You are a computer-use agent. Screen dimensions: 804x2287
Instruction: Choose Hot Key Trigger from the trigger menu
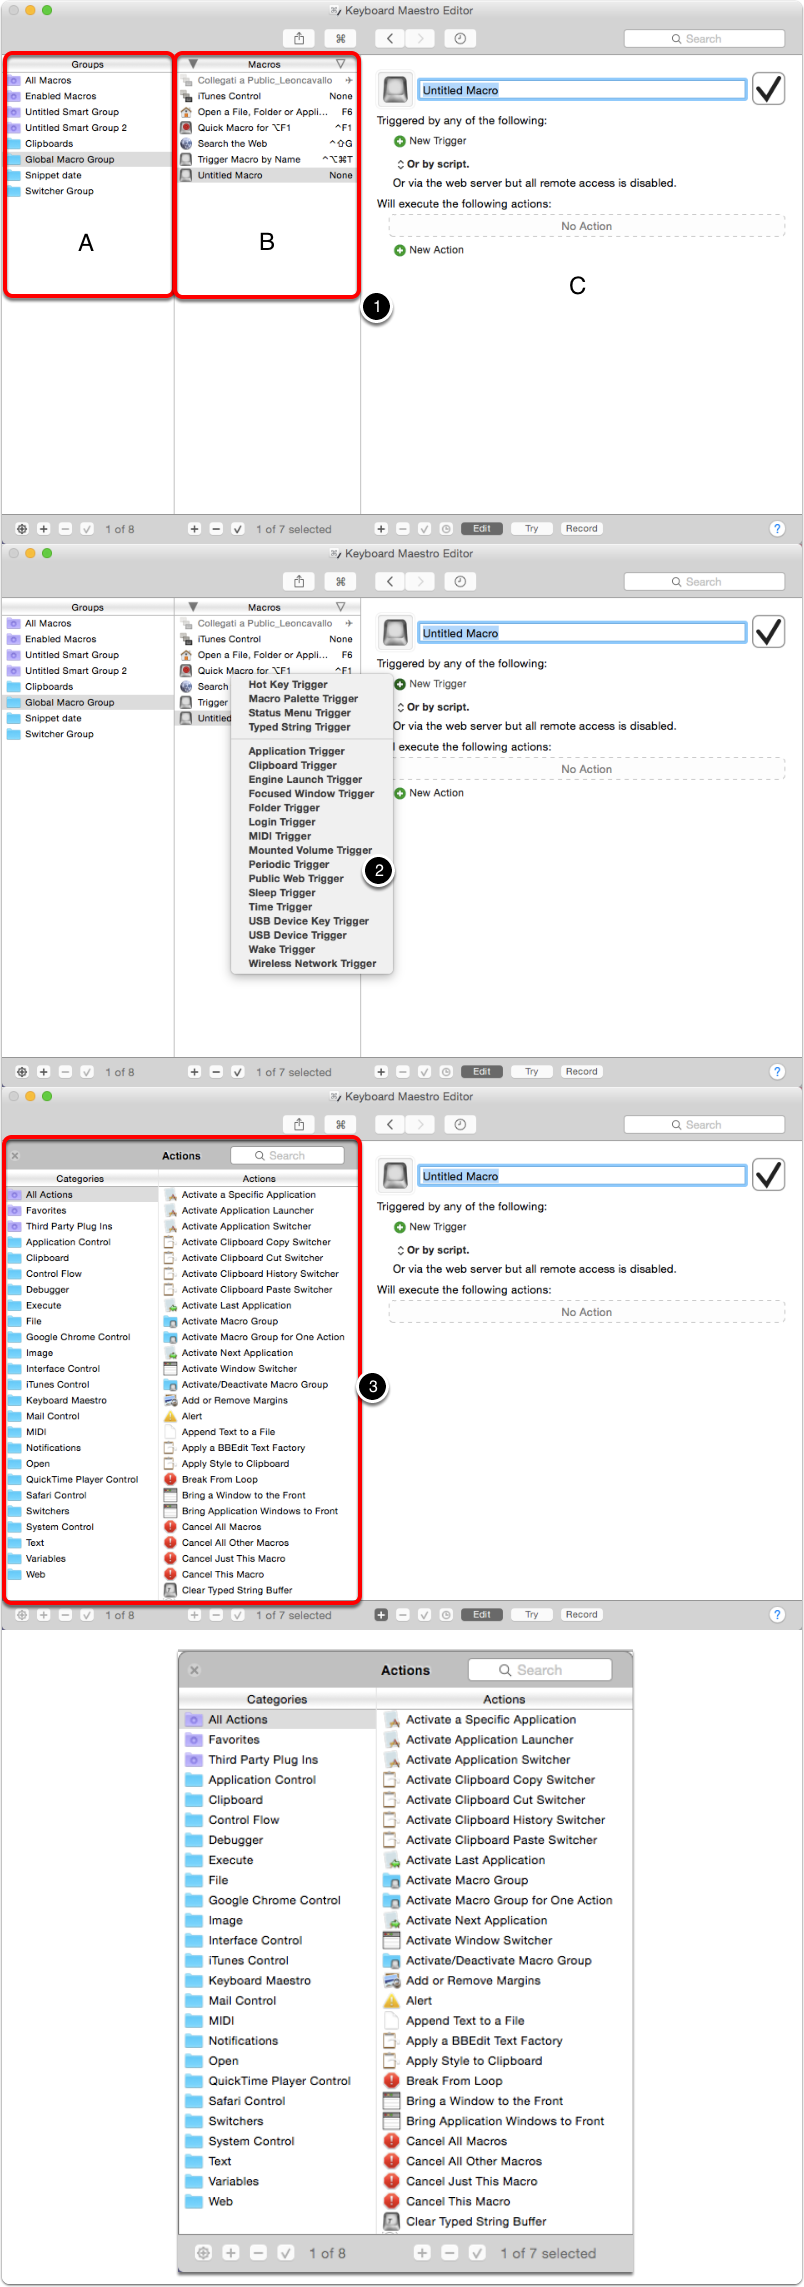click(x=288, y=685)
